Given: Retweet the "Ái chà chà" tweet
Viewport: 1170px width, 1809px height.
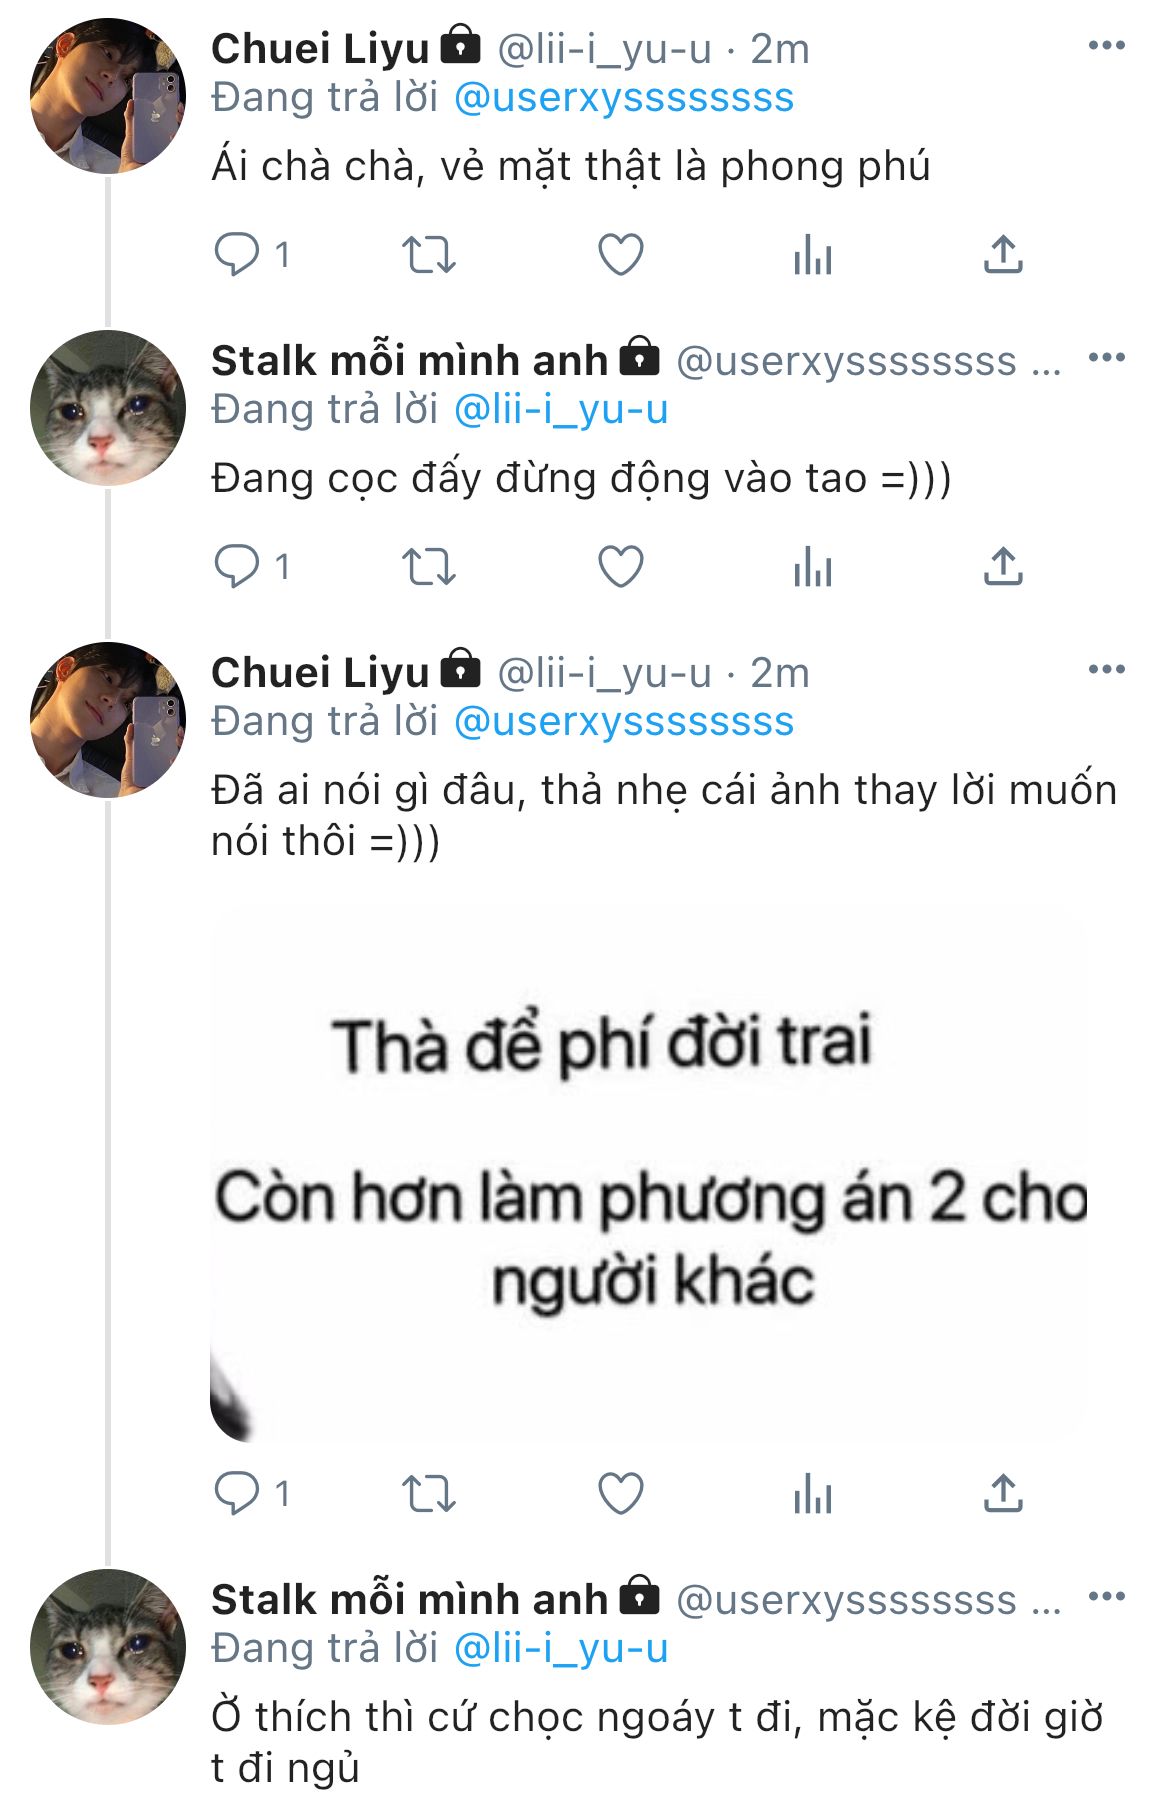Looking at the screenshot, I should (x=429, y=254).
